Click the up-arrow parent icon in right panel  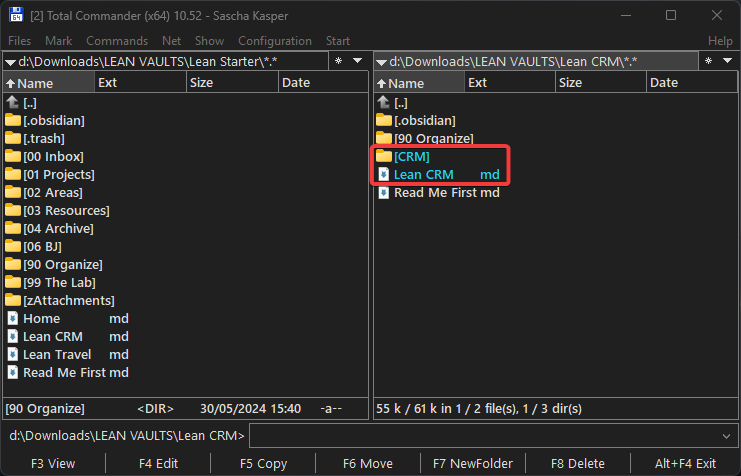point(383,102)
